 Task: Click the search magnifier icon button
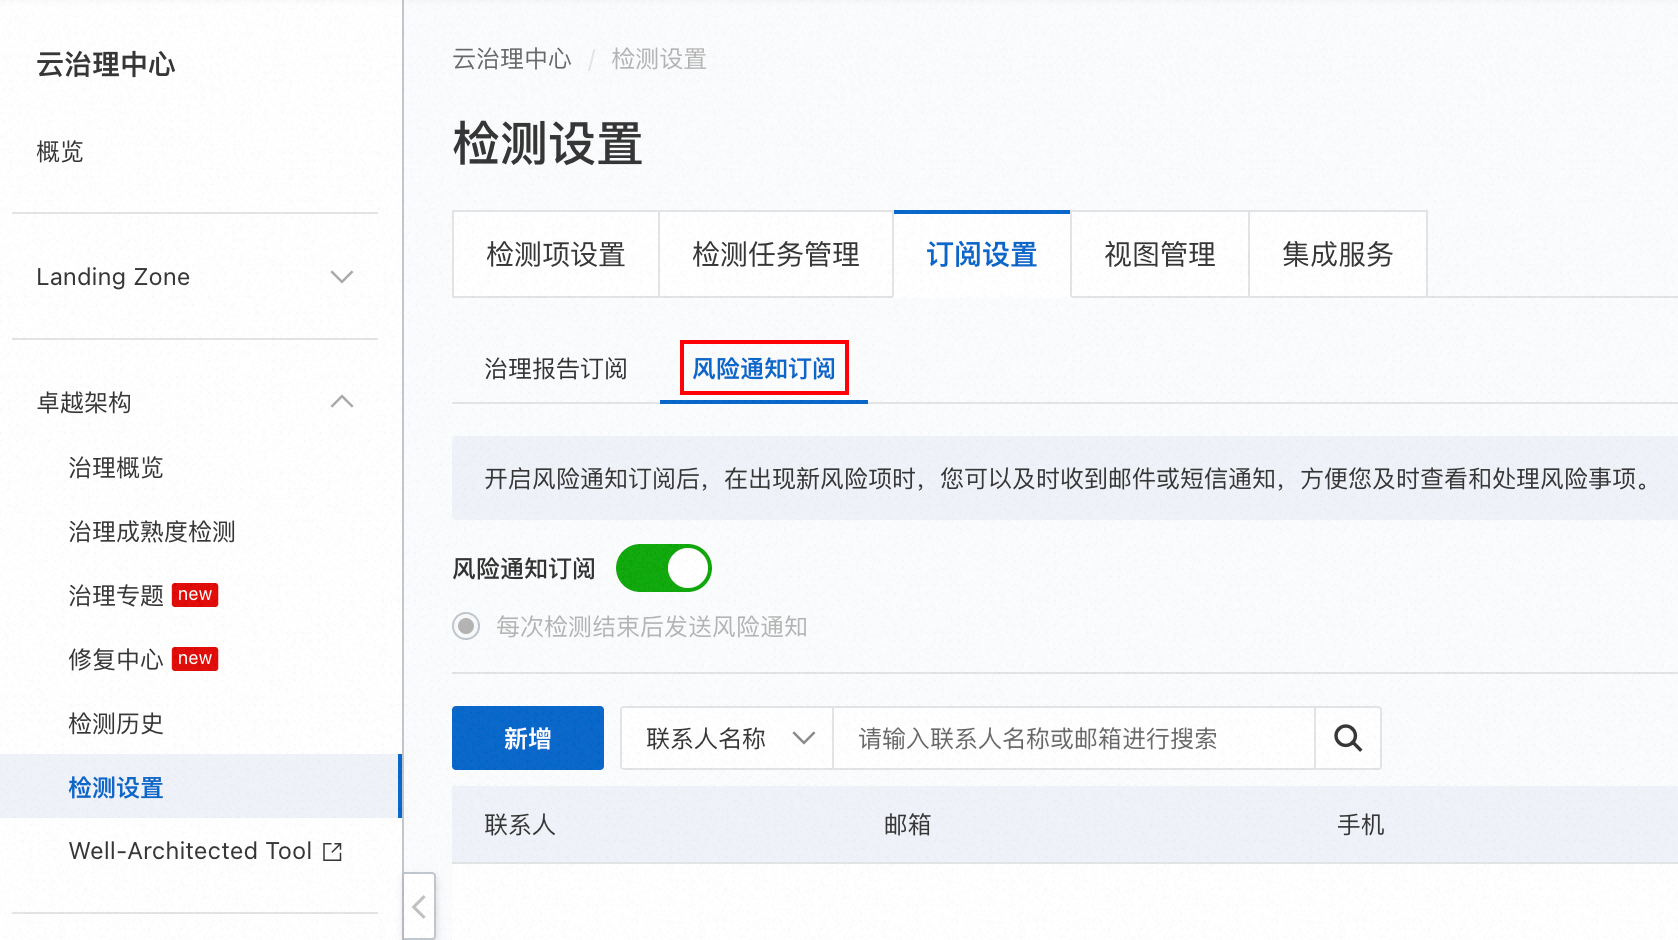click(1347, 739)
